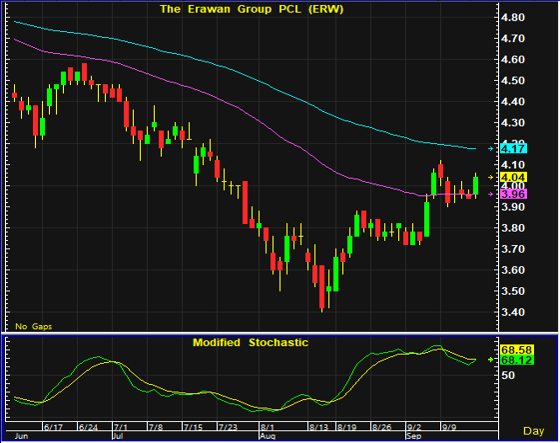
Task: Click the 3.50 price axis label
Action: click(513, 291)
